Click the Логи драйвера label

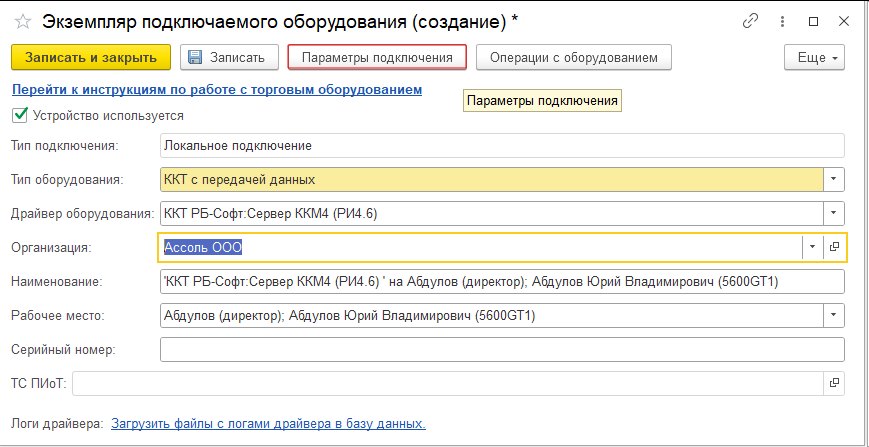(x=58, y=424)
